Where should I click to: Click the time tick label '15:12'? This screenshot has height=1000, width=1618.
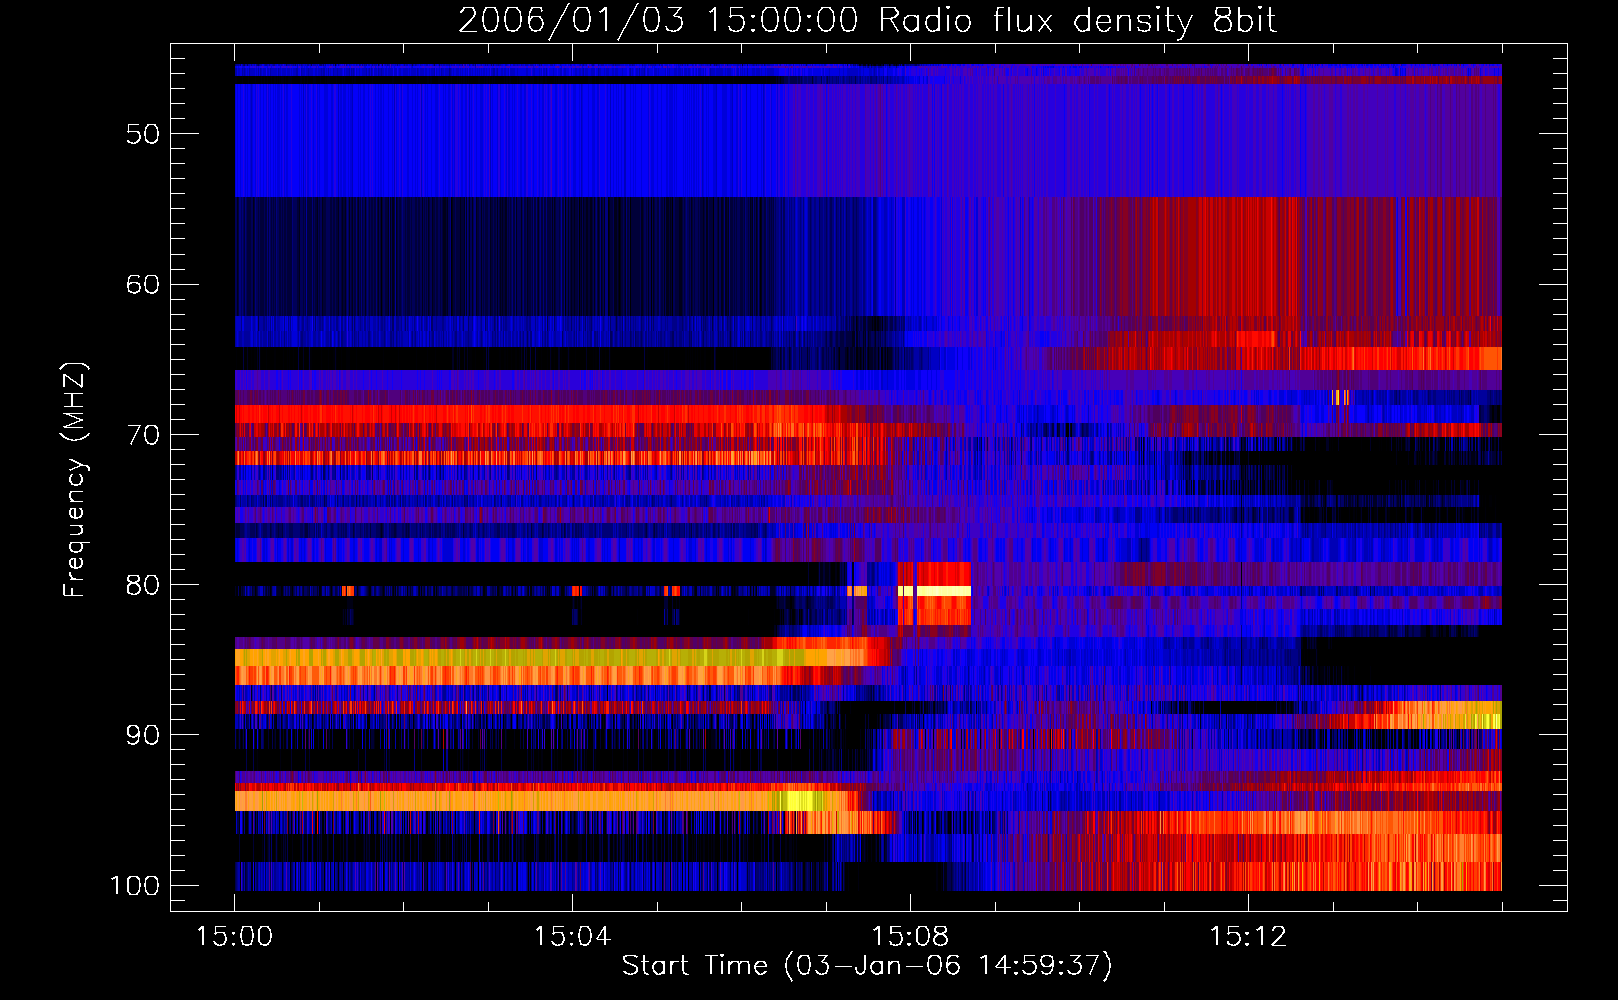pyautogui.click(x=1247, y=937)
